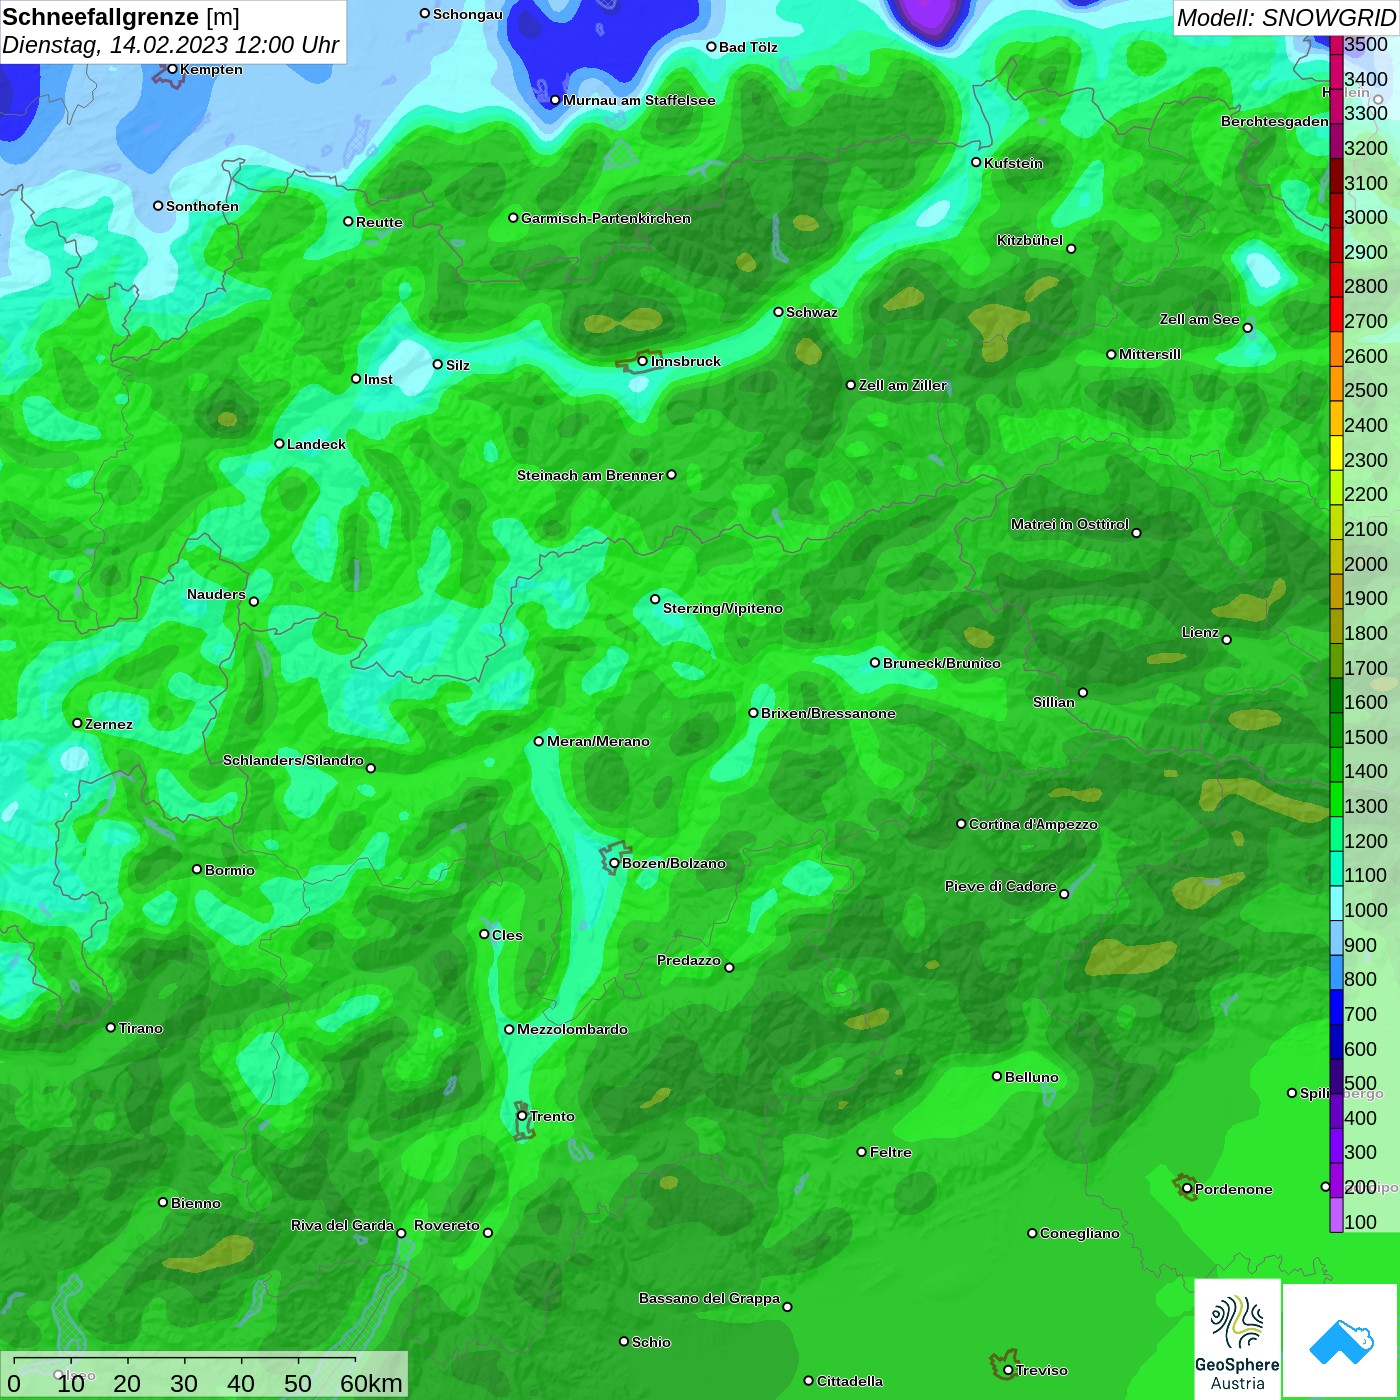Click the 'Predazzo' label
Screen dimensions: 1400x1400
[x=689, y=960]
